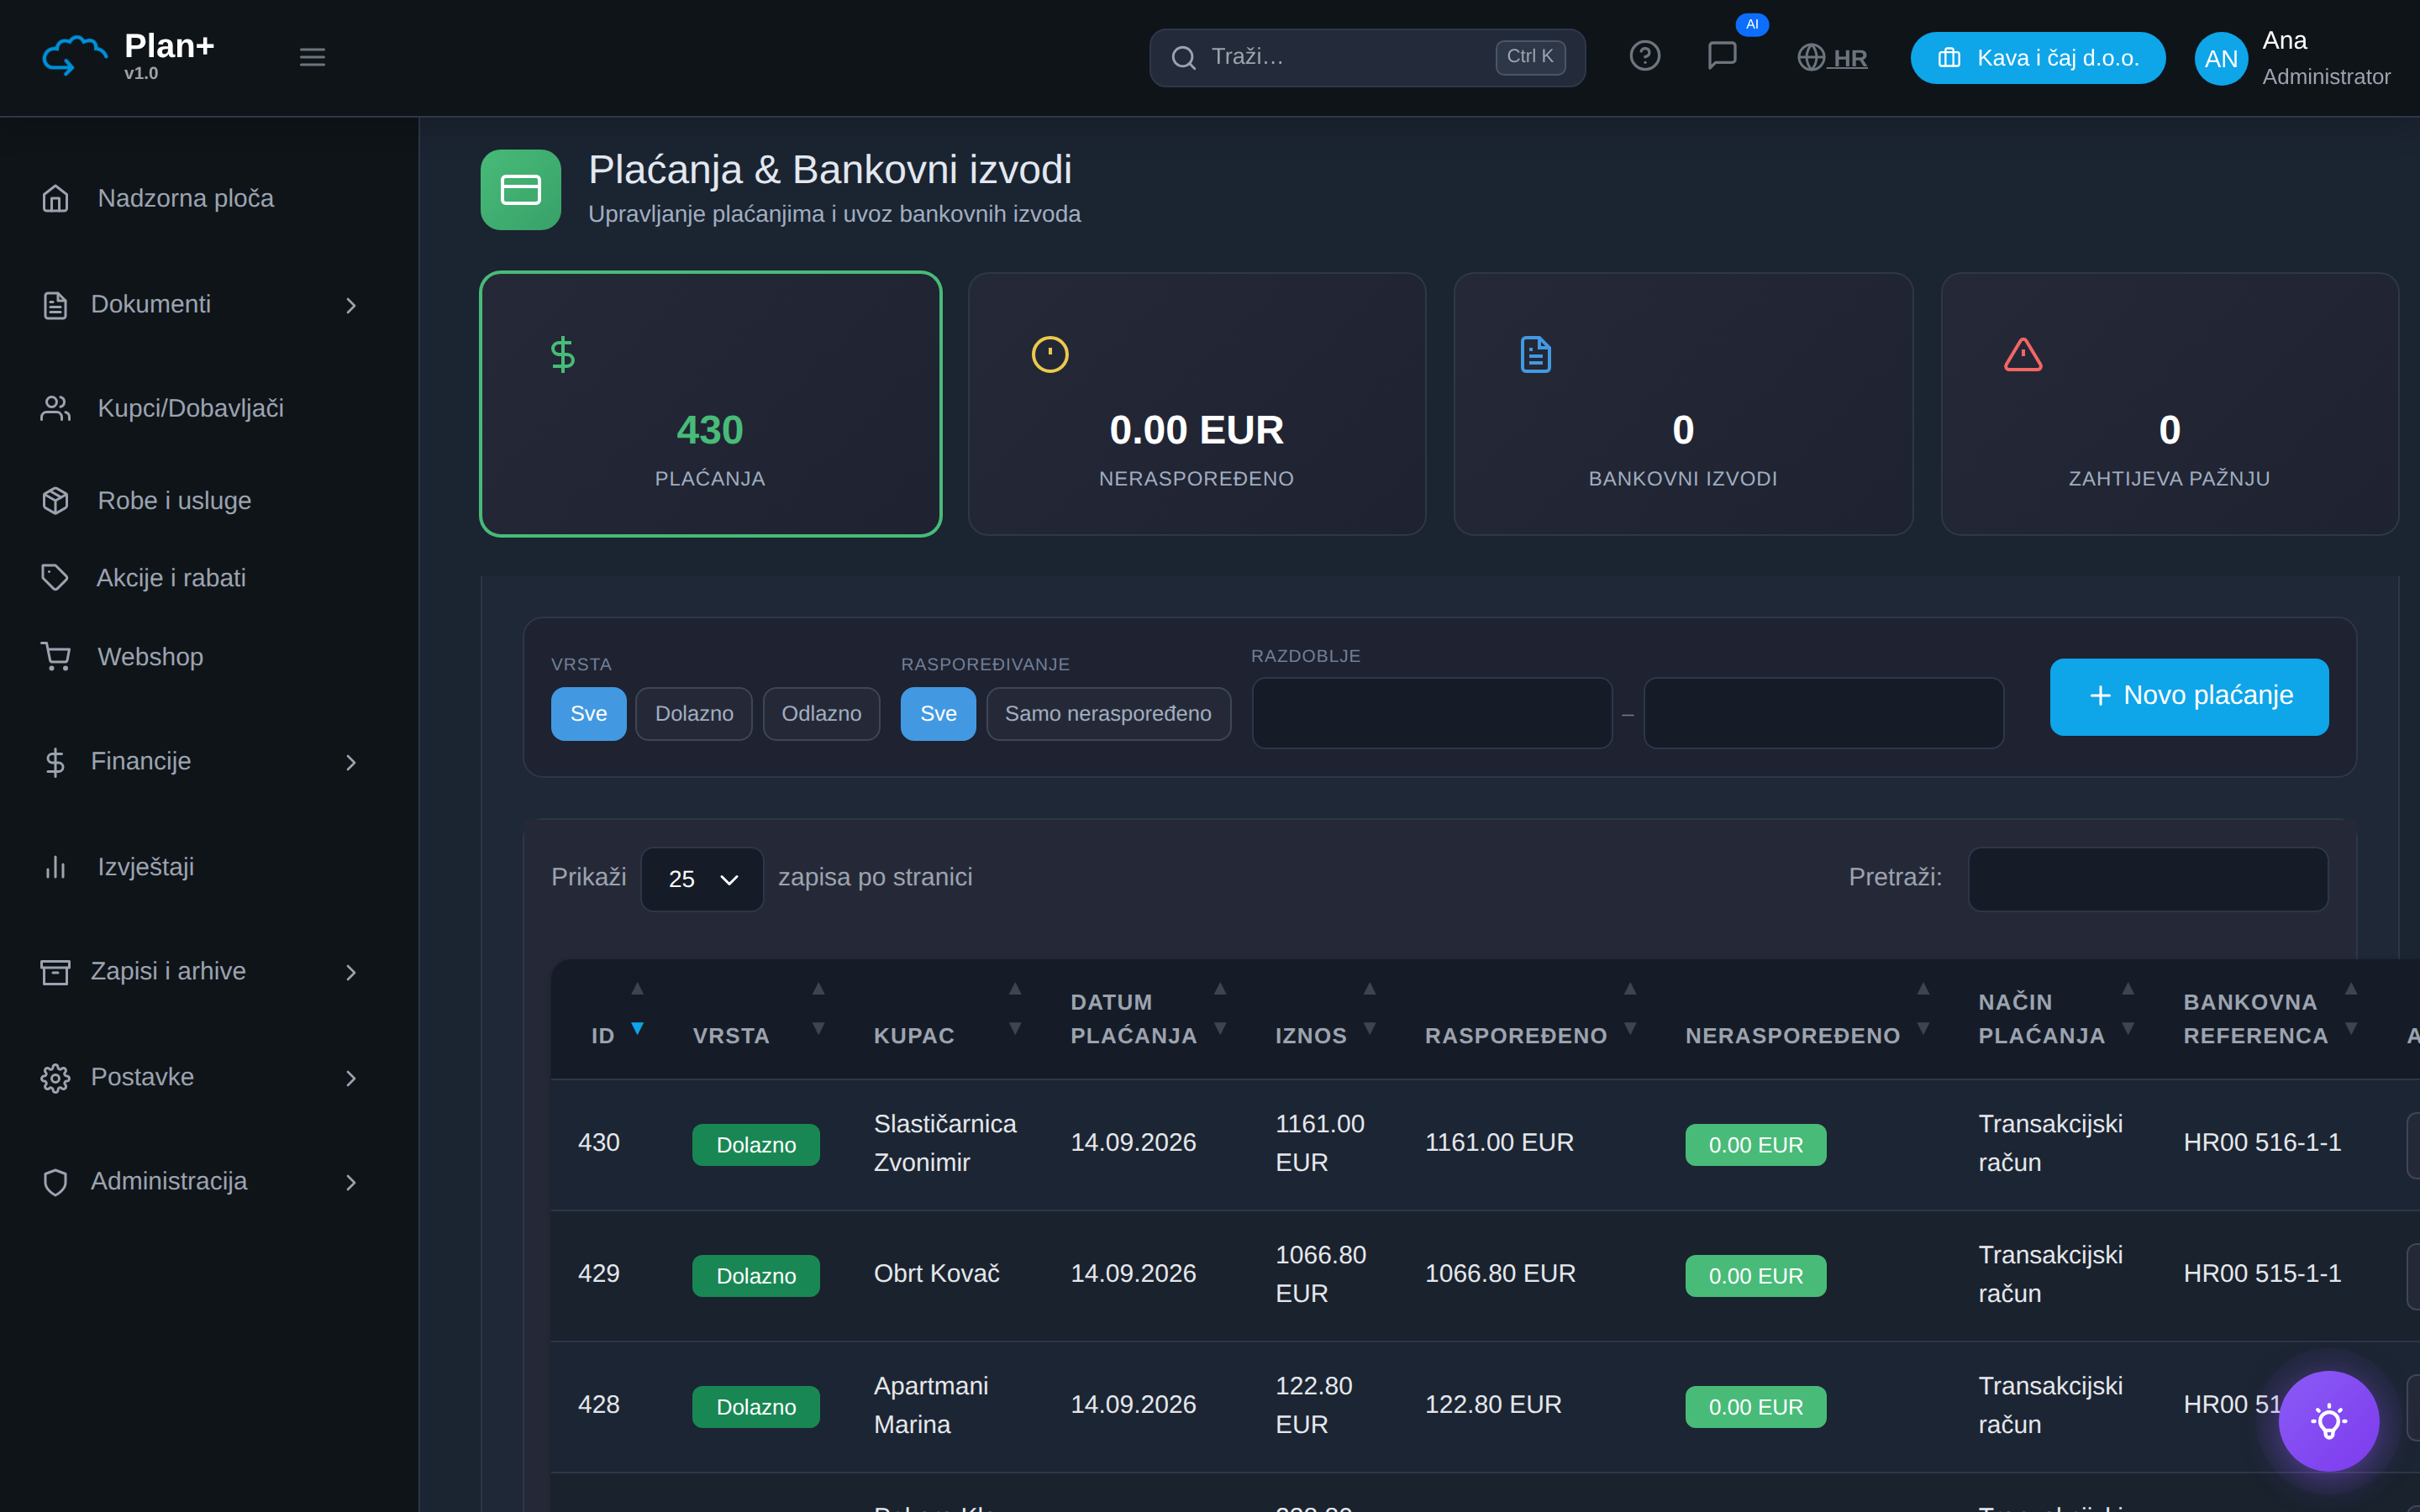The width and height of the screenshot is (2420, 1512).
Task: Click 0.00 EUR badge in row 429
Action: tap(1756, 1276)
